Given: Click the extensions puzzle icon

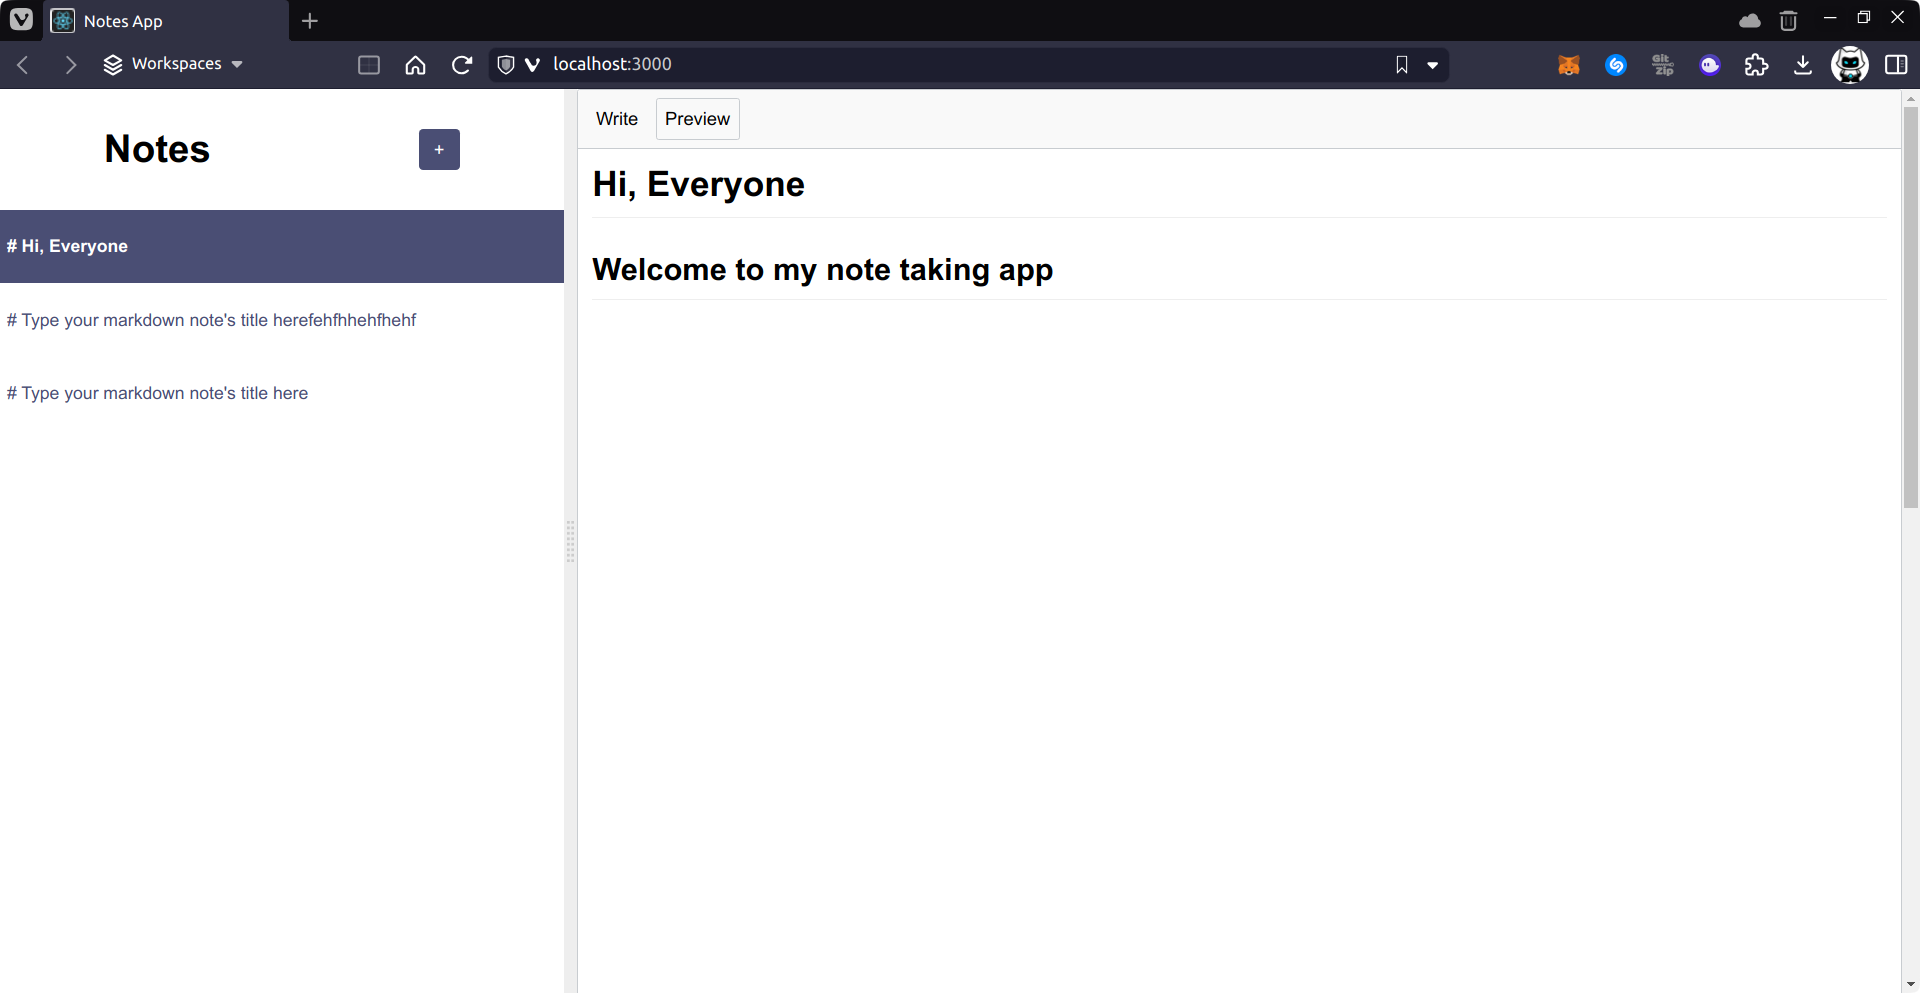Looking at the screenshot, I should [1757, 64].
